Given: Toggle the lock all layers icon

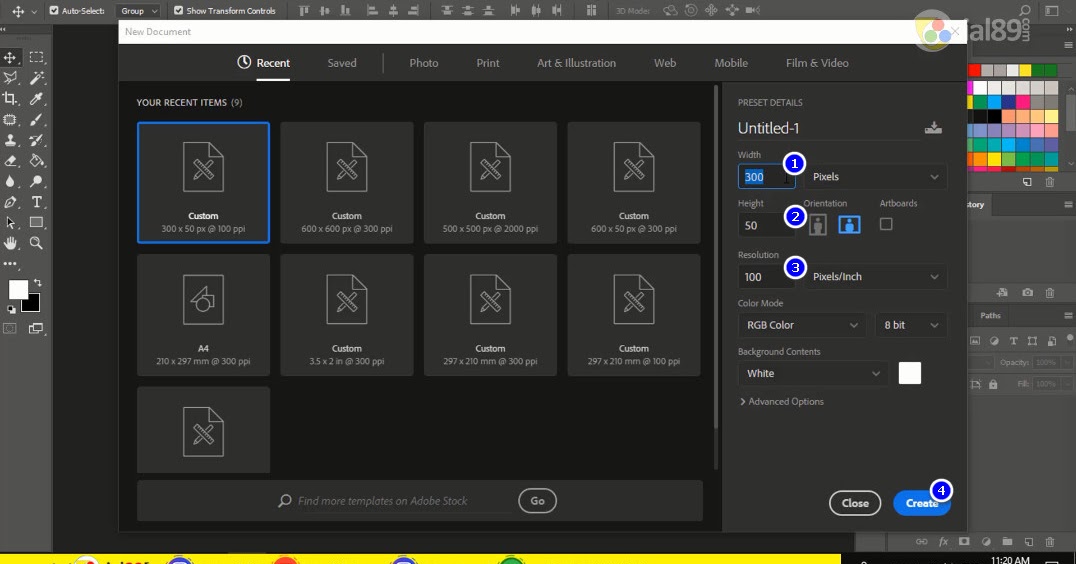Looking at the screenshot, I should pos(993,384).
